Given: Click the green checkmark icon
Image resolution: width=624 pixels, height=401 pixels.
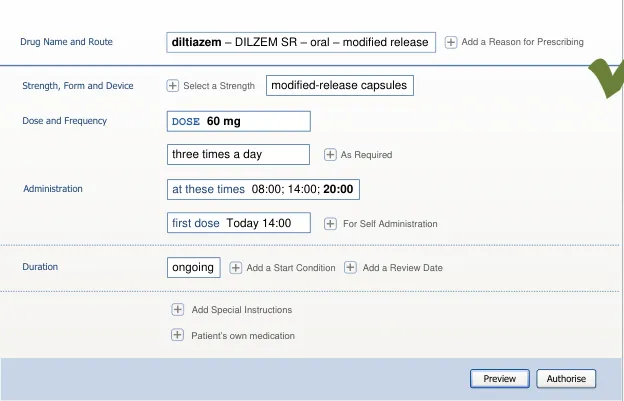Looking at the screenshot, I should (605, 78).
